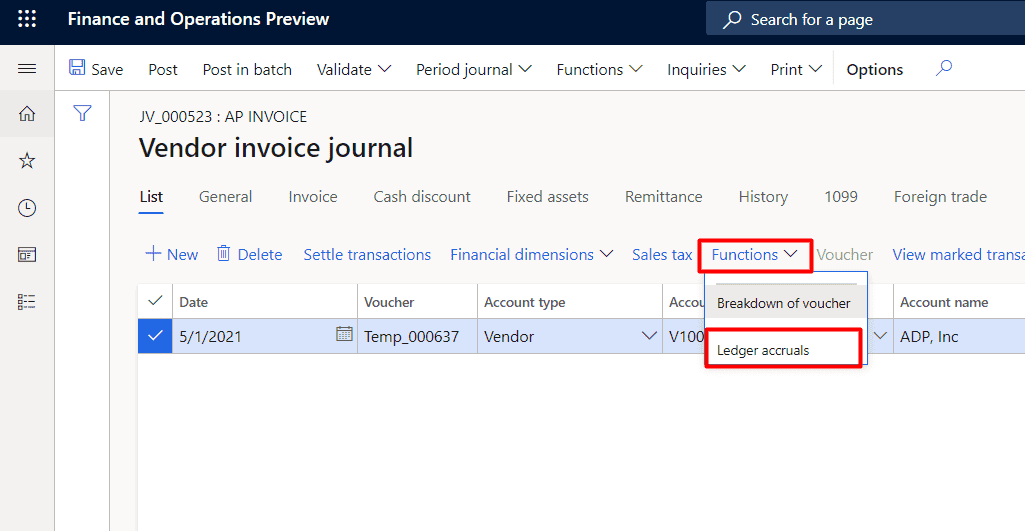The image size is (1025, 531).
Task: Open the app launcher waffle icon
Action: pyautogui.click(x=27, y=19)
